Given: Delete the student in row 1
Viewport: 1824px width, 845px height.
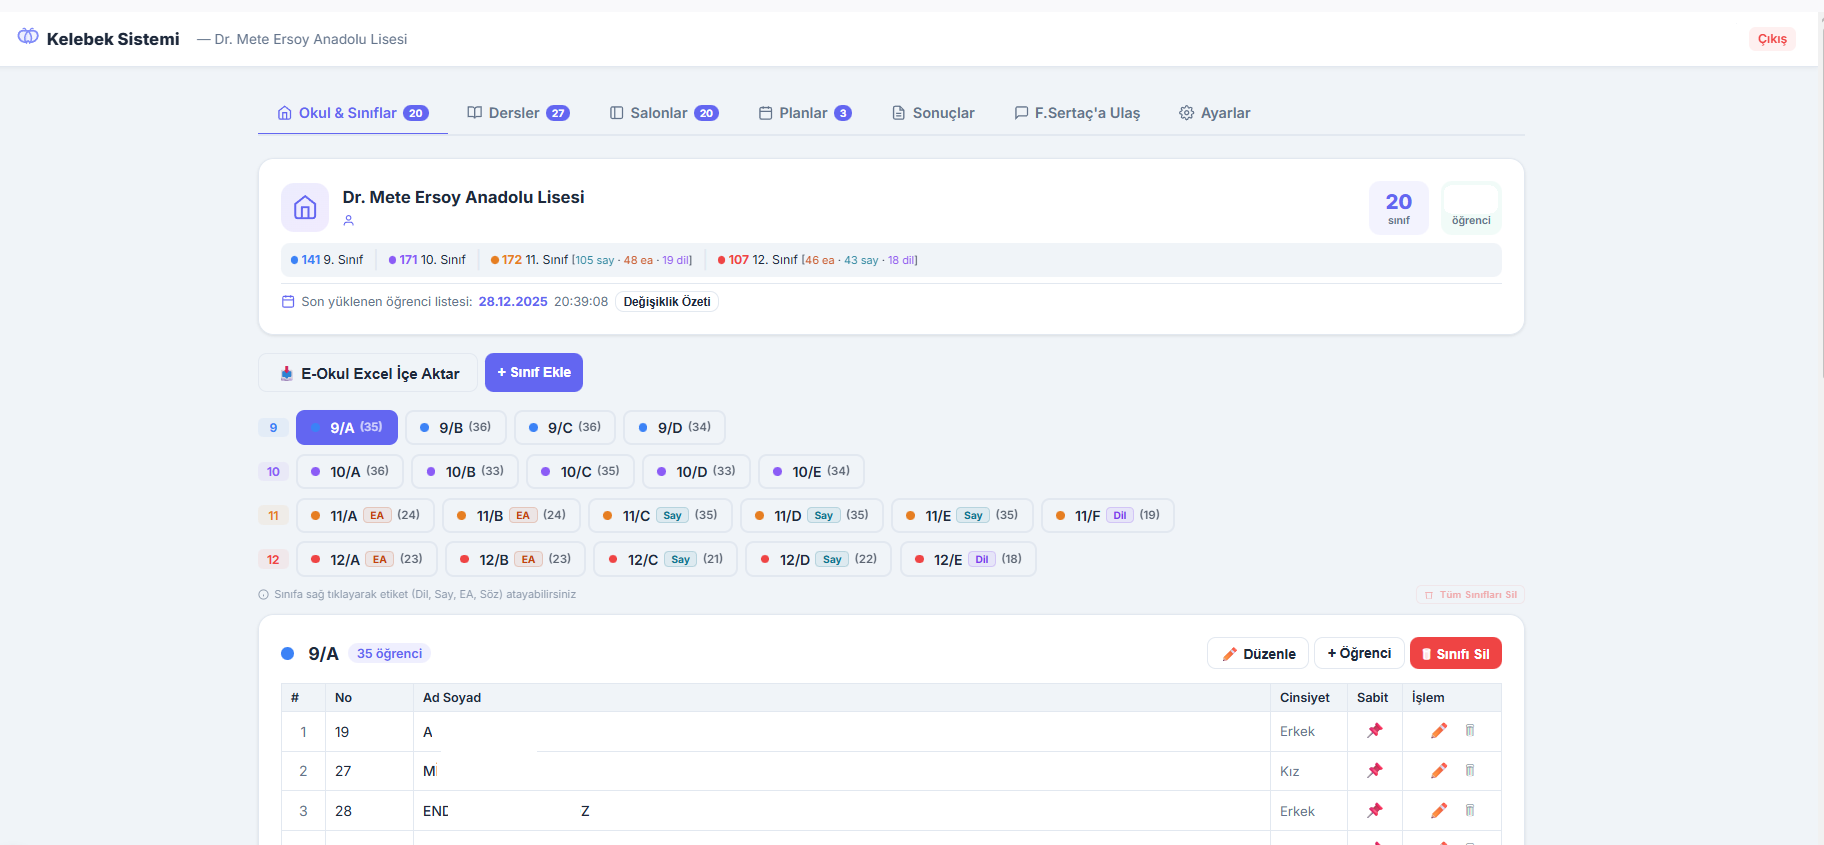Looking at the screenshot, I should click(1470, 731).
